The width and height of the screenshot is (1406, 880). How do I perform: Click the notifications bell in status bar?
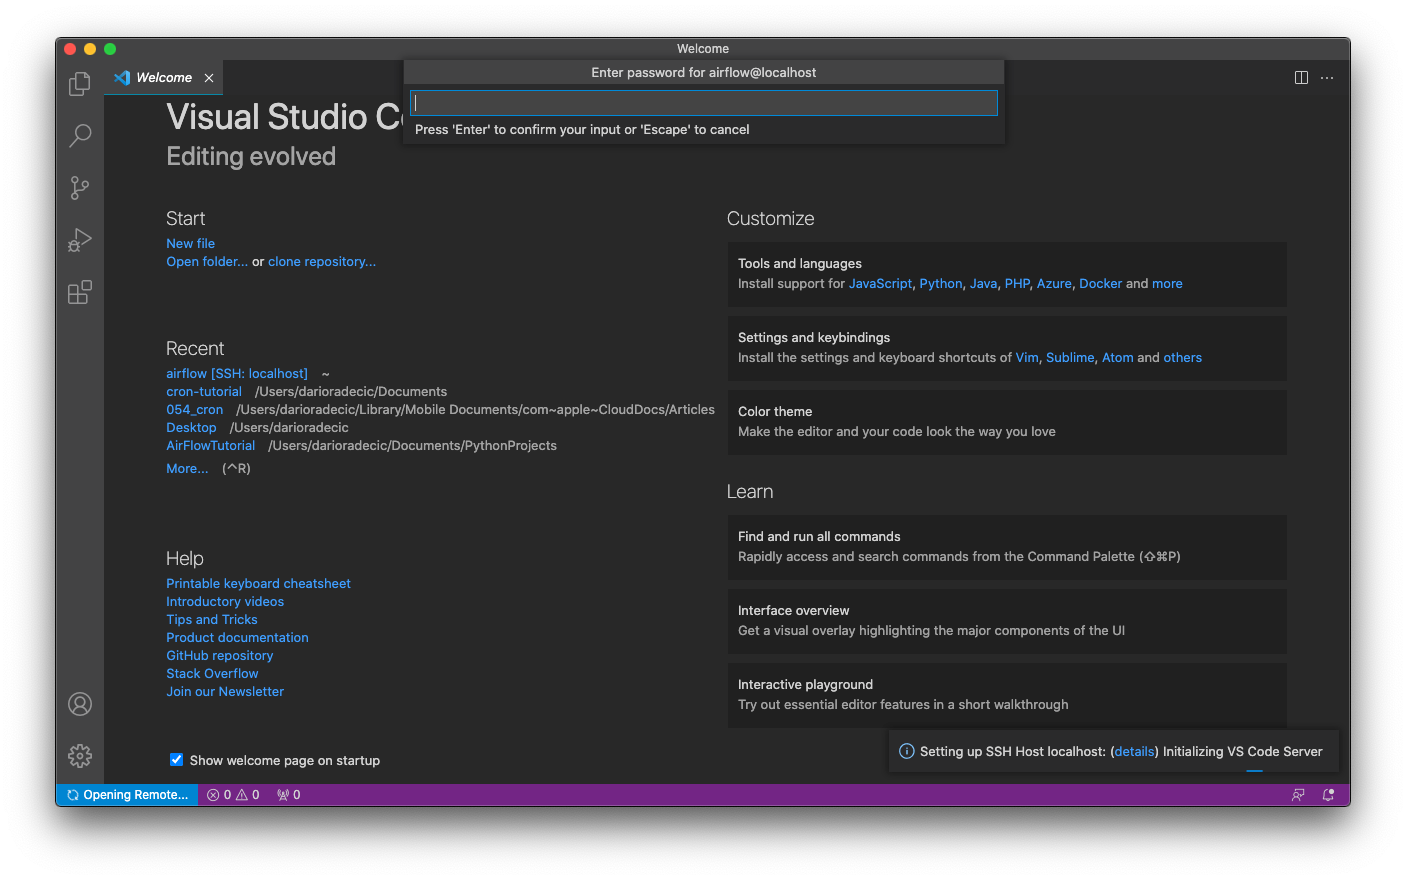1328,795
